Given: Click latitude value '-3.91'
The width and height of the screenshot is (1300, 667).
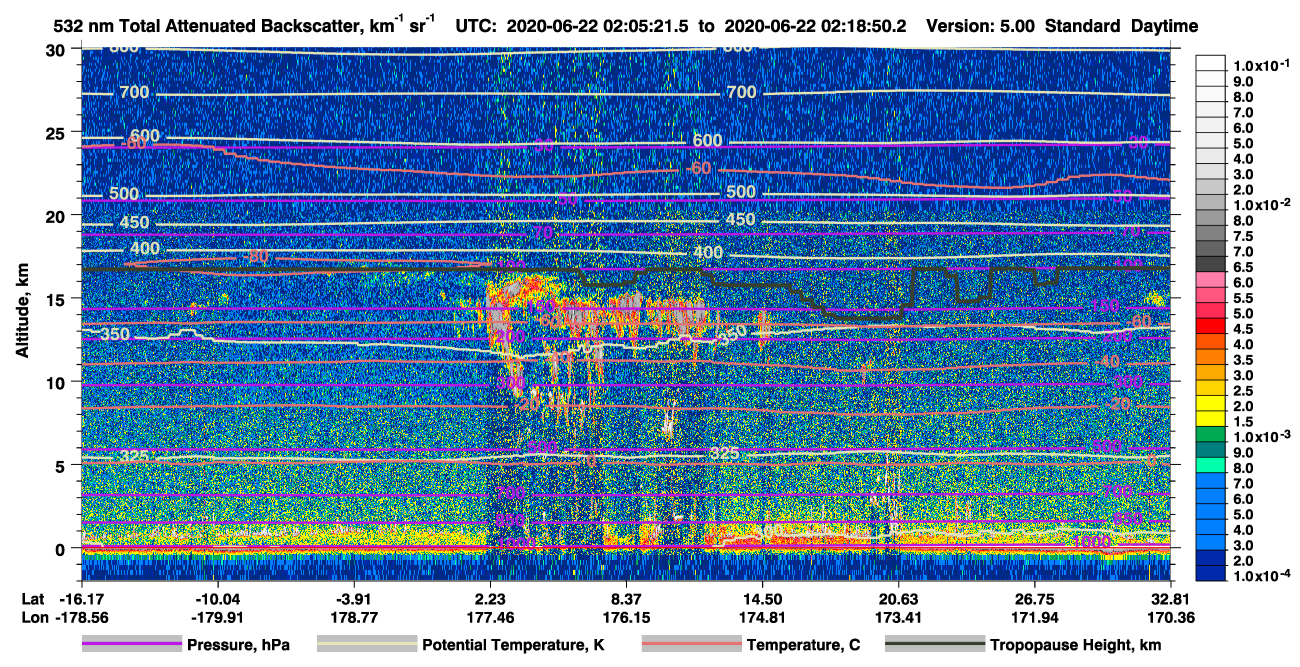Looking at the screenshot, I should point(354,598).
